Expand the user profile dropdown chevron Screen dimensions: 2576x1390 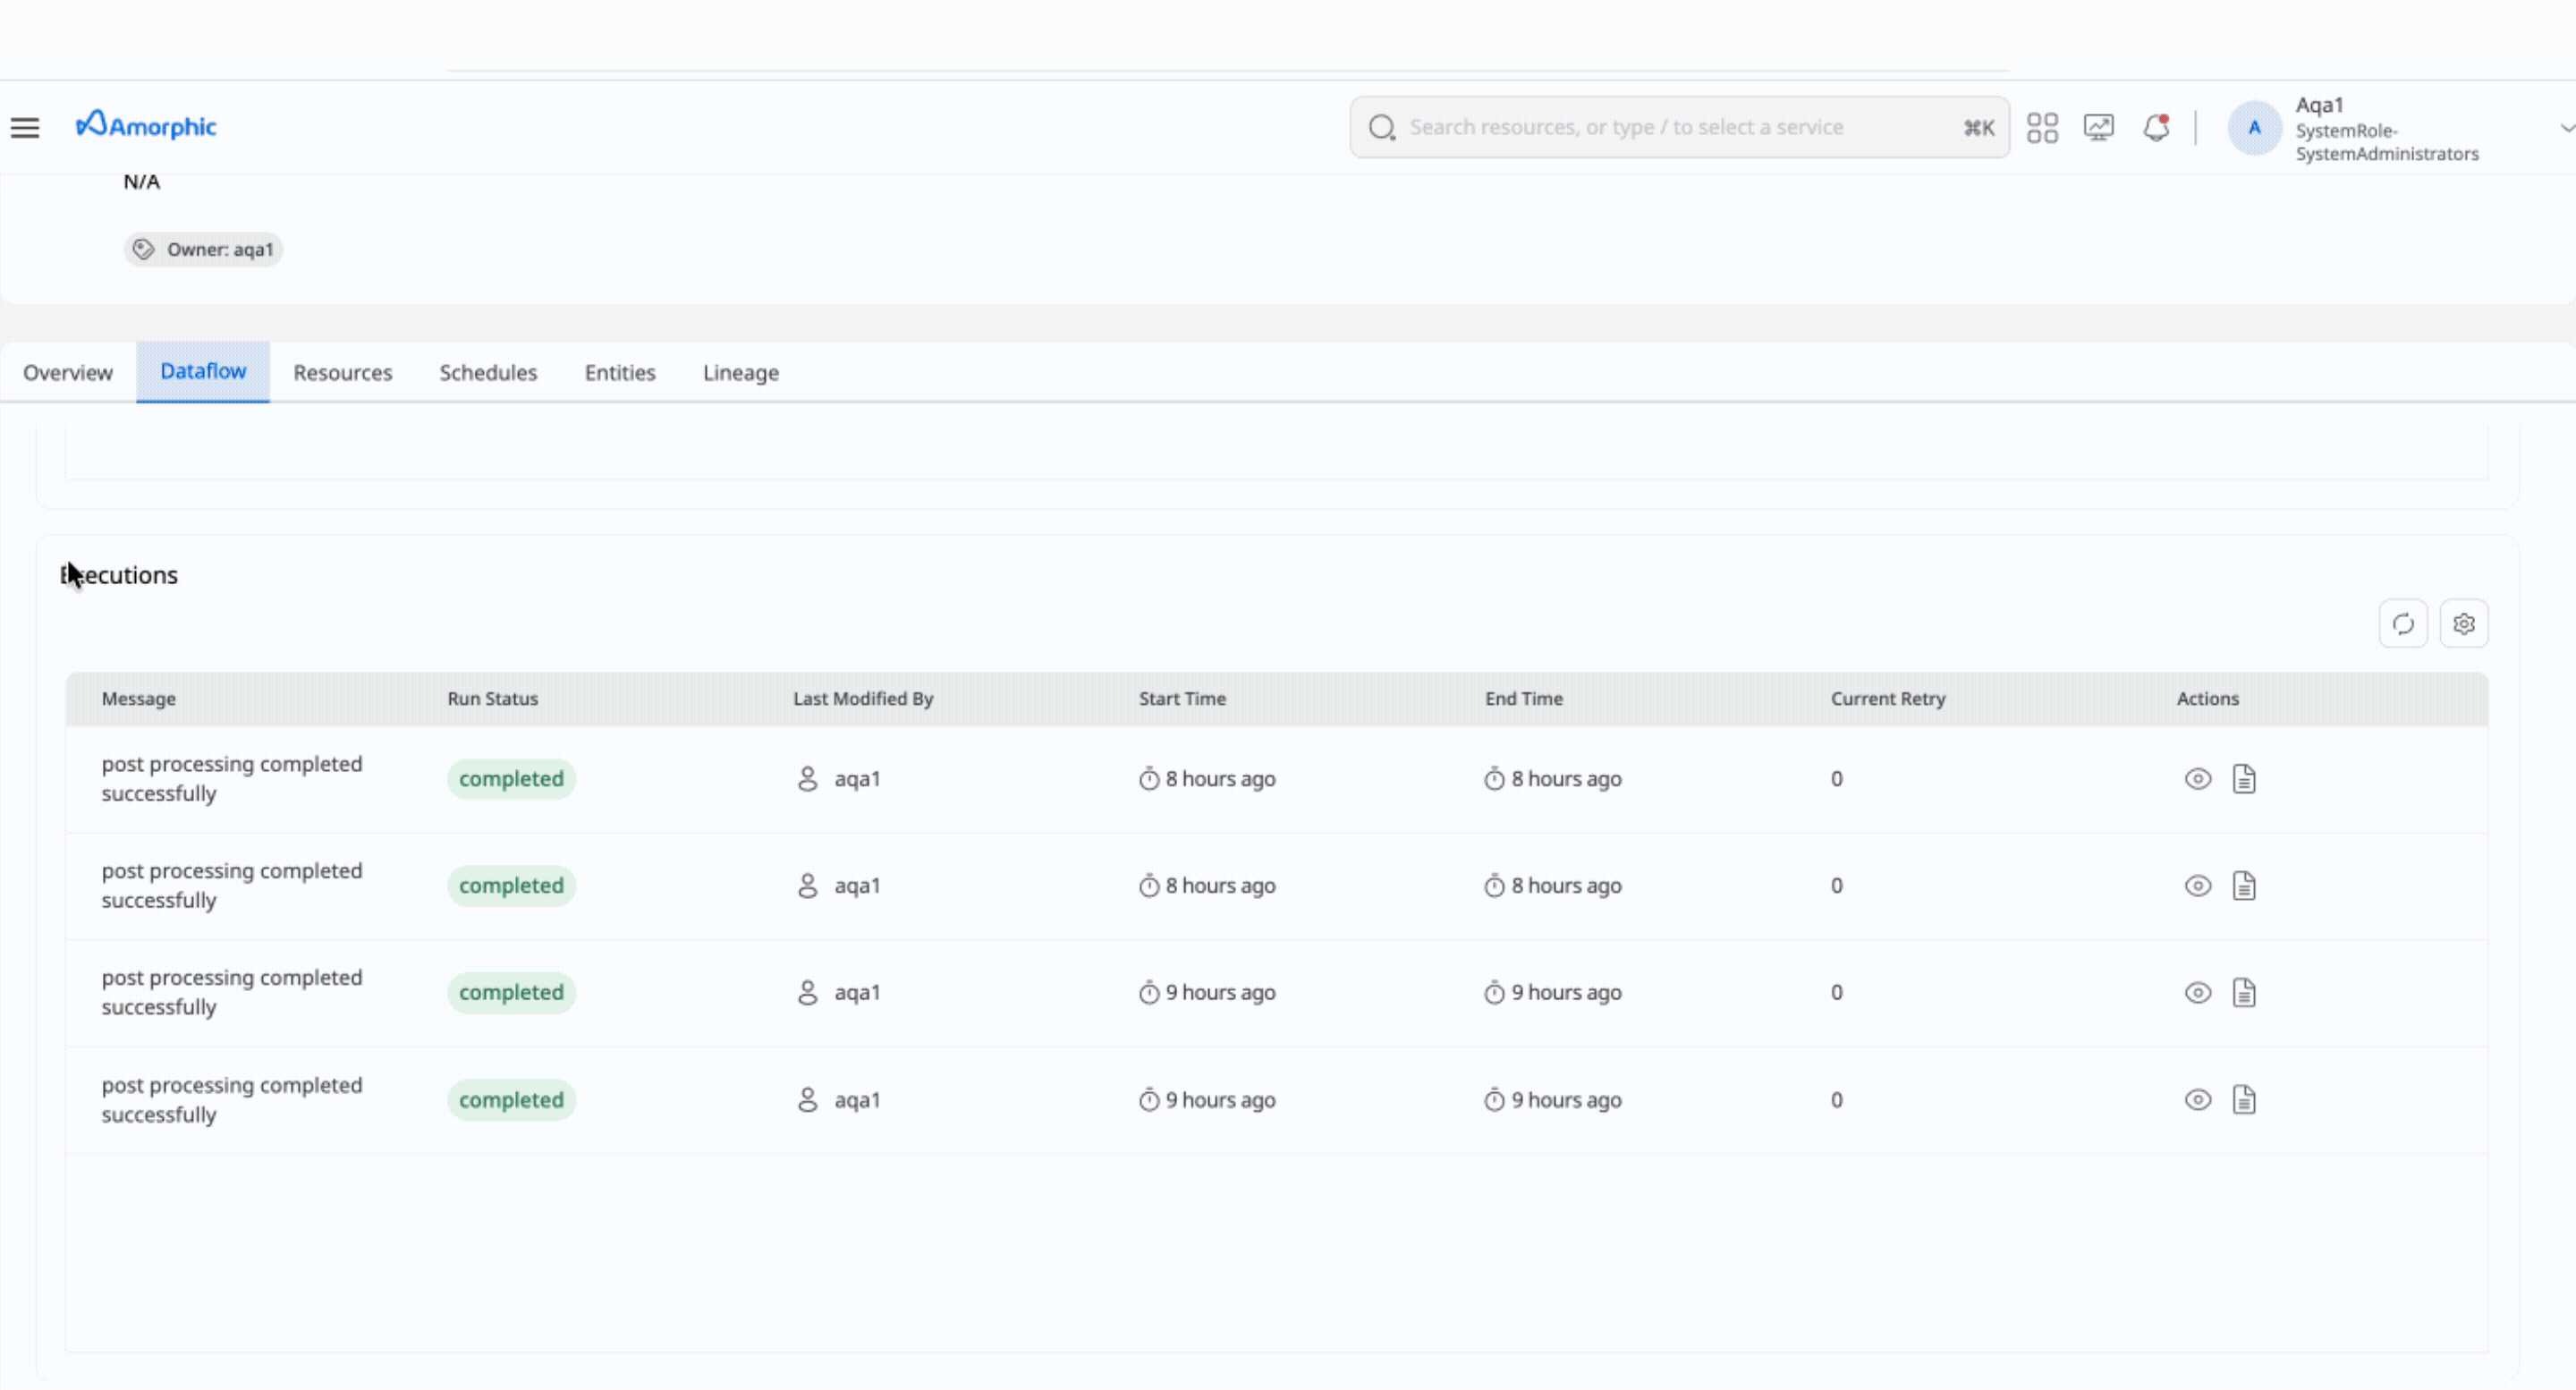(2566, 127)
